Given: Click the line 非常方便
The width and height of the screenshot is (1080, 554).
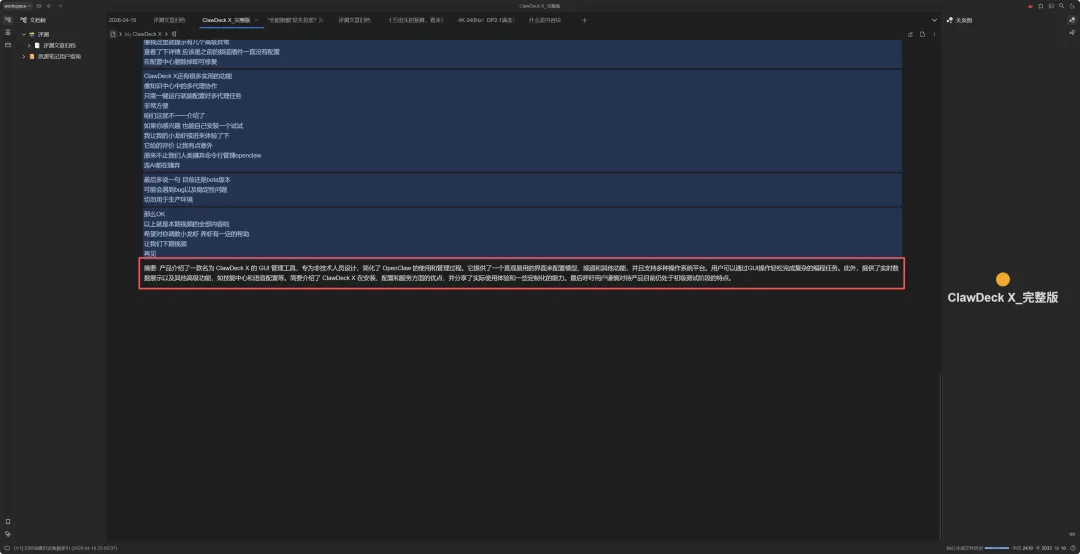Looking at the screenshot, I should click(156, 105).
